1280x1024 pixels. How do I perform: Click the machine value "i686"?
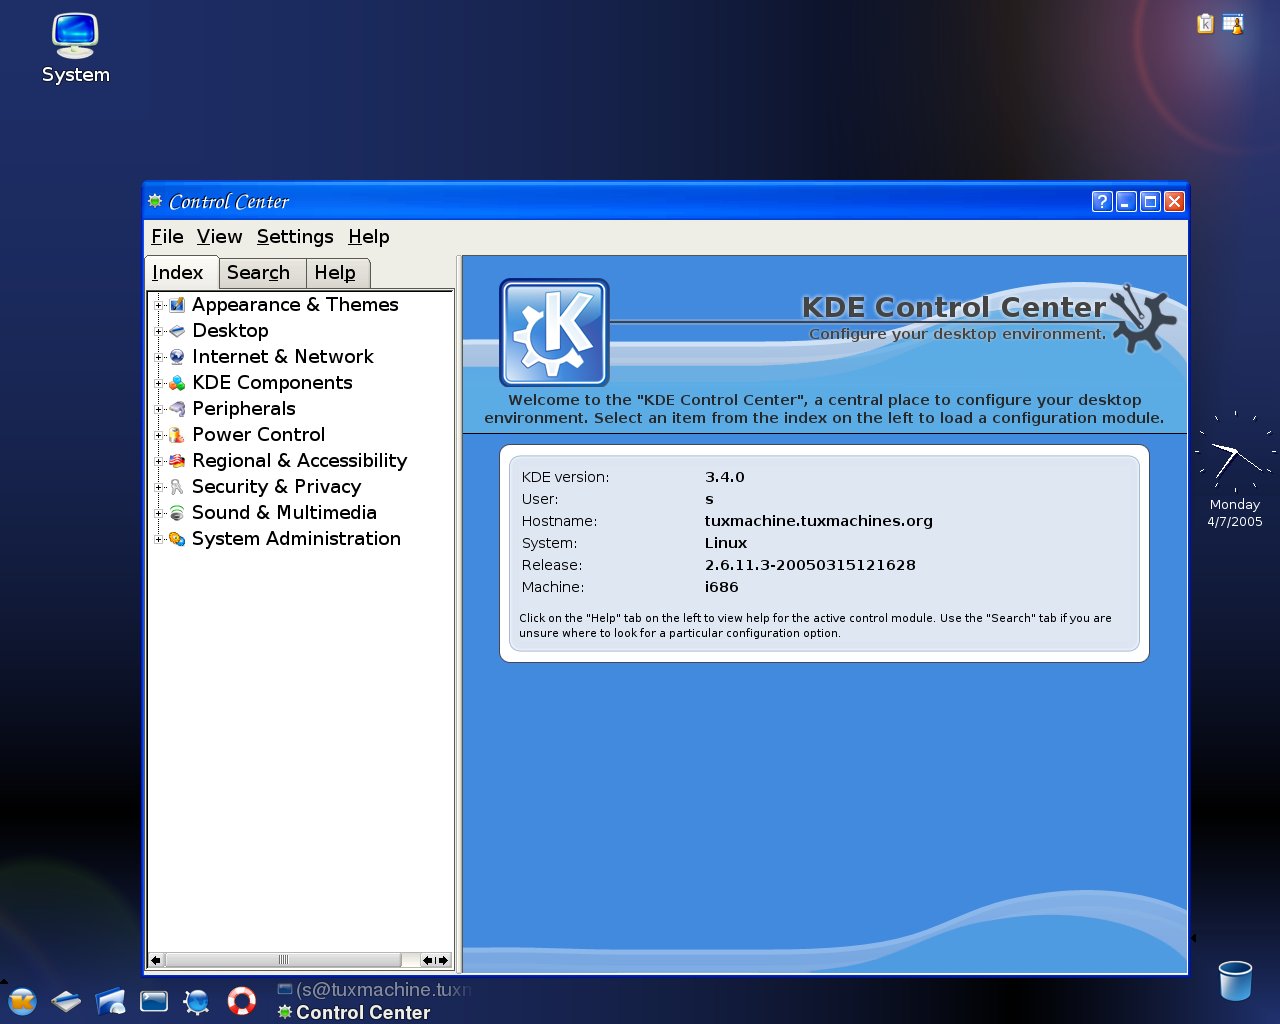pyautogui.click(x=721, y=587)
